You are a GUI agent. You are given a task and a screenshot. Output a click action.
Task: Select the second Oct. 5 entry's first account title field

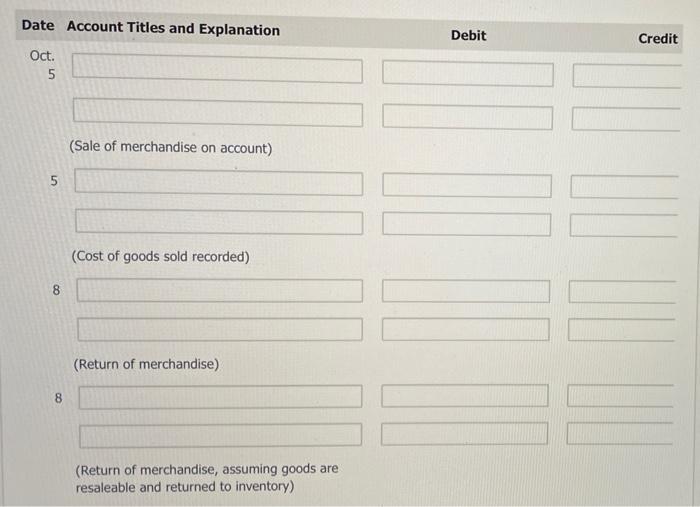pos(219,182)
